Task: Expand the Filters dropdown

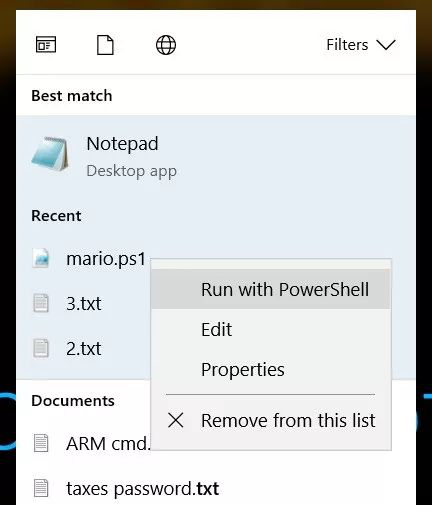Action: (x=361, y=45)
